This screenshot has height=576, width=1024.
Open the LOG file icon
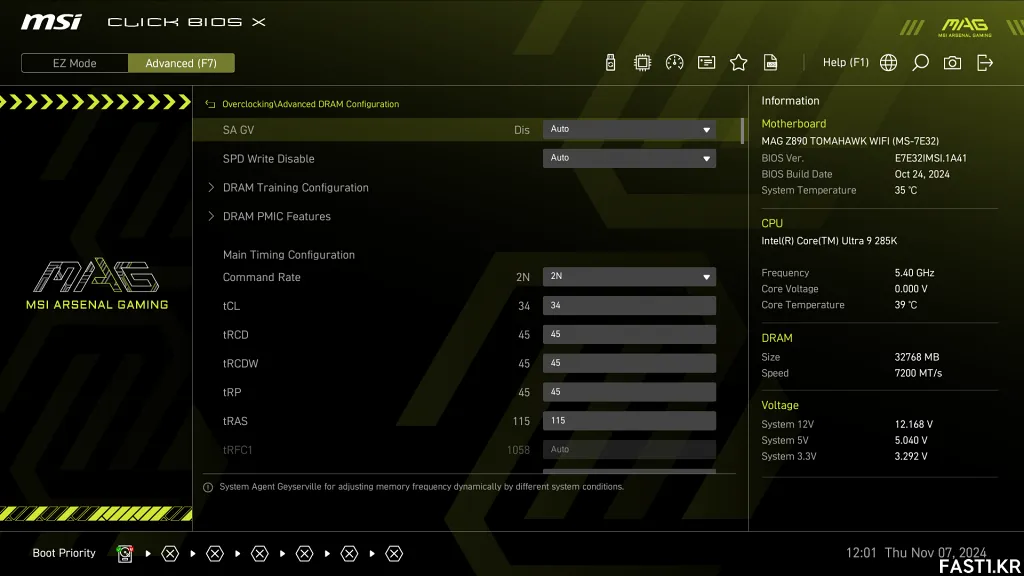[x=771, y=63]
